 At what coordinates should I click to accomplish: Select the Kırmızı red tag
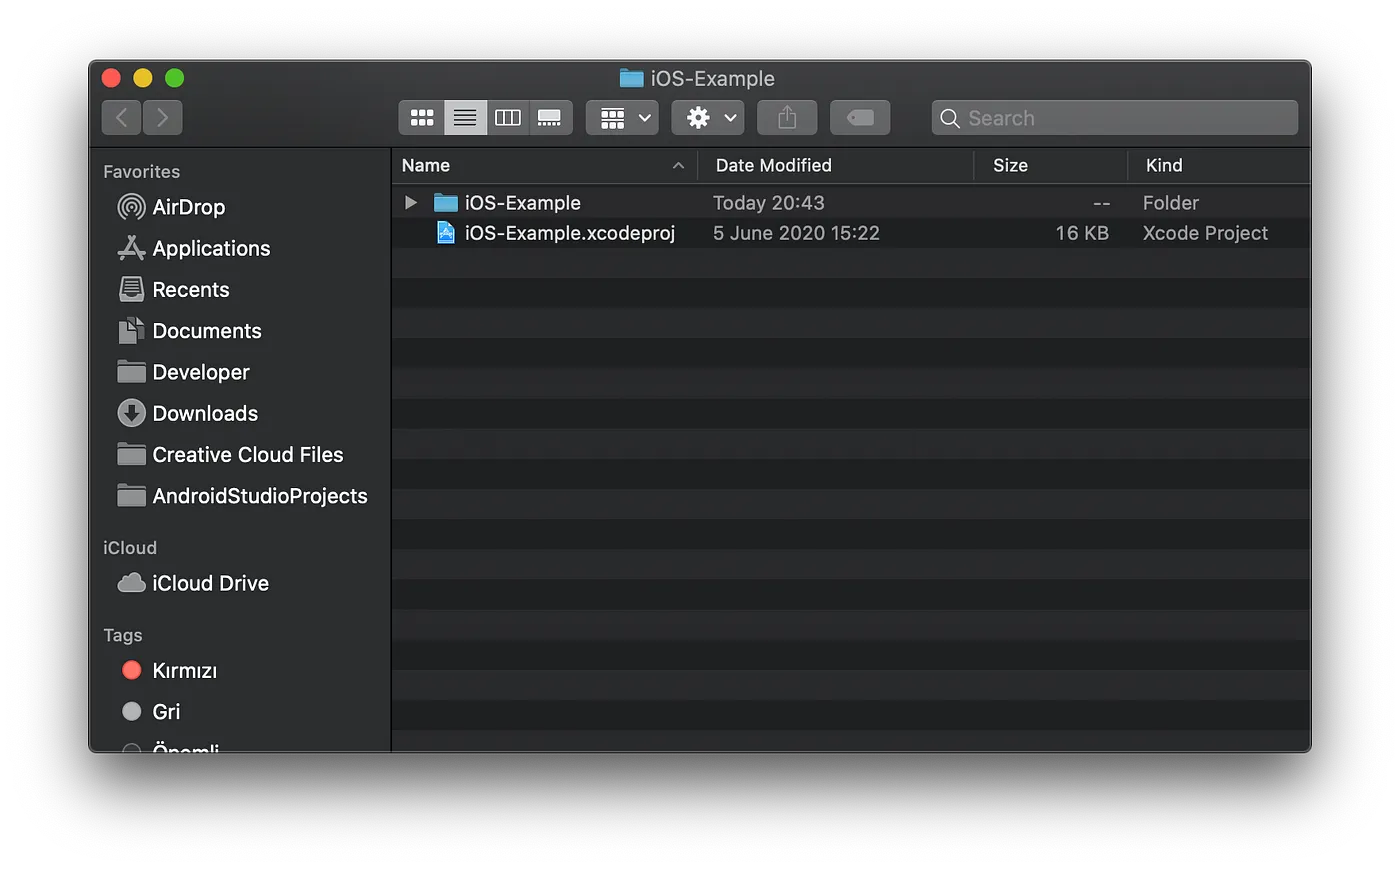(x=169, y=671)
